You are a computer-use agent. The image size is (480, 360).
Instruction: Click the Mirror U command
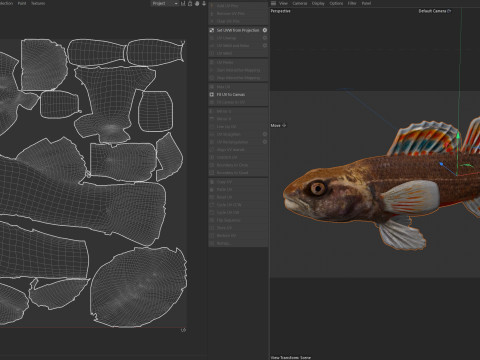pos(238,111)
